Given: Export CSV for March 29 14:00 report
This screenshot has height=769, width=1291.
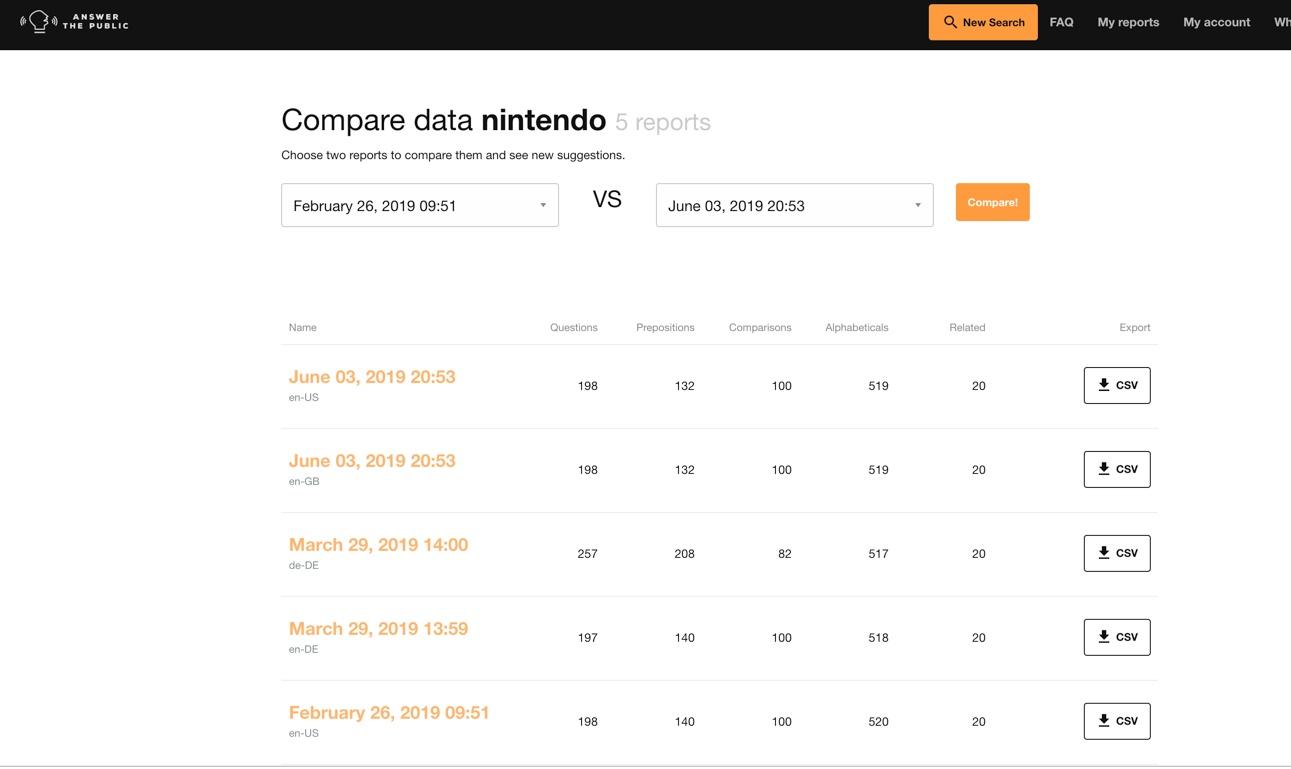Looking at the screenshot, I should pos(1116,553).
